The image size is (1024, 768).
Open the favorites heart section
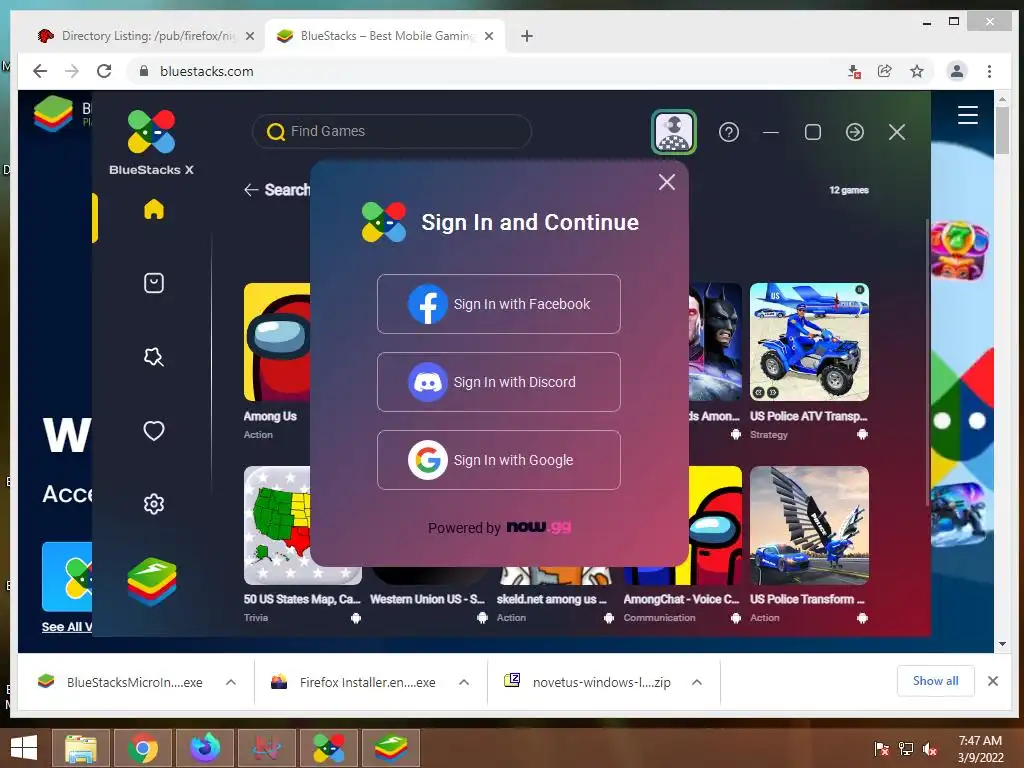pos(154,430)
